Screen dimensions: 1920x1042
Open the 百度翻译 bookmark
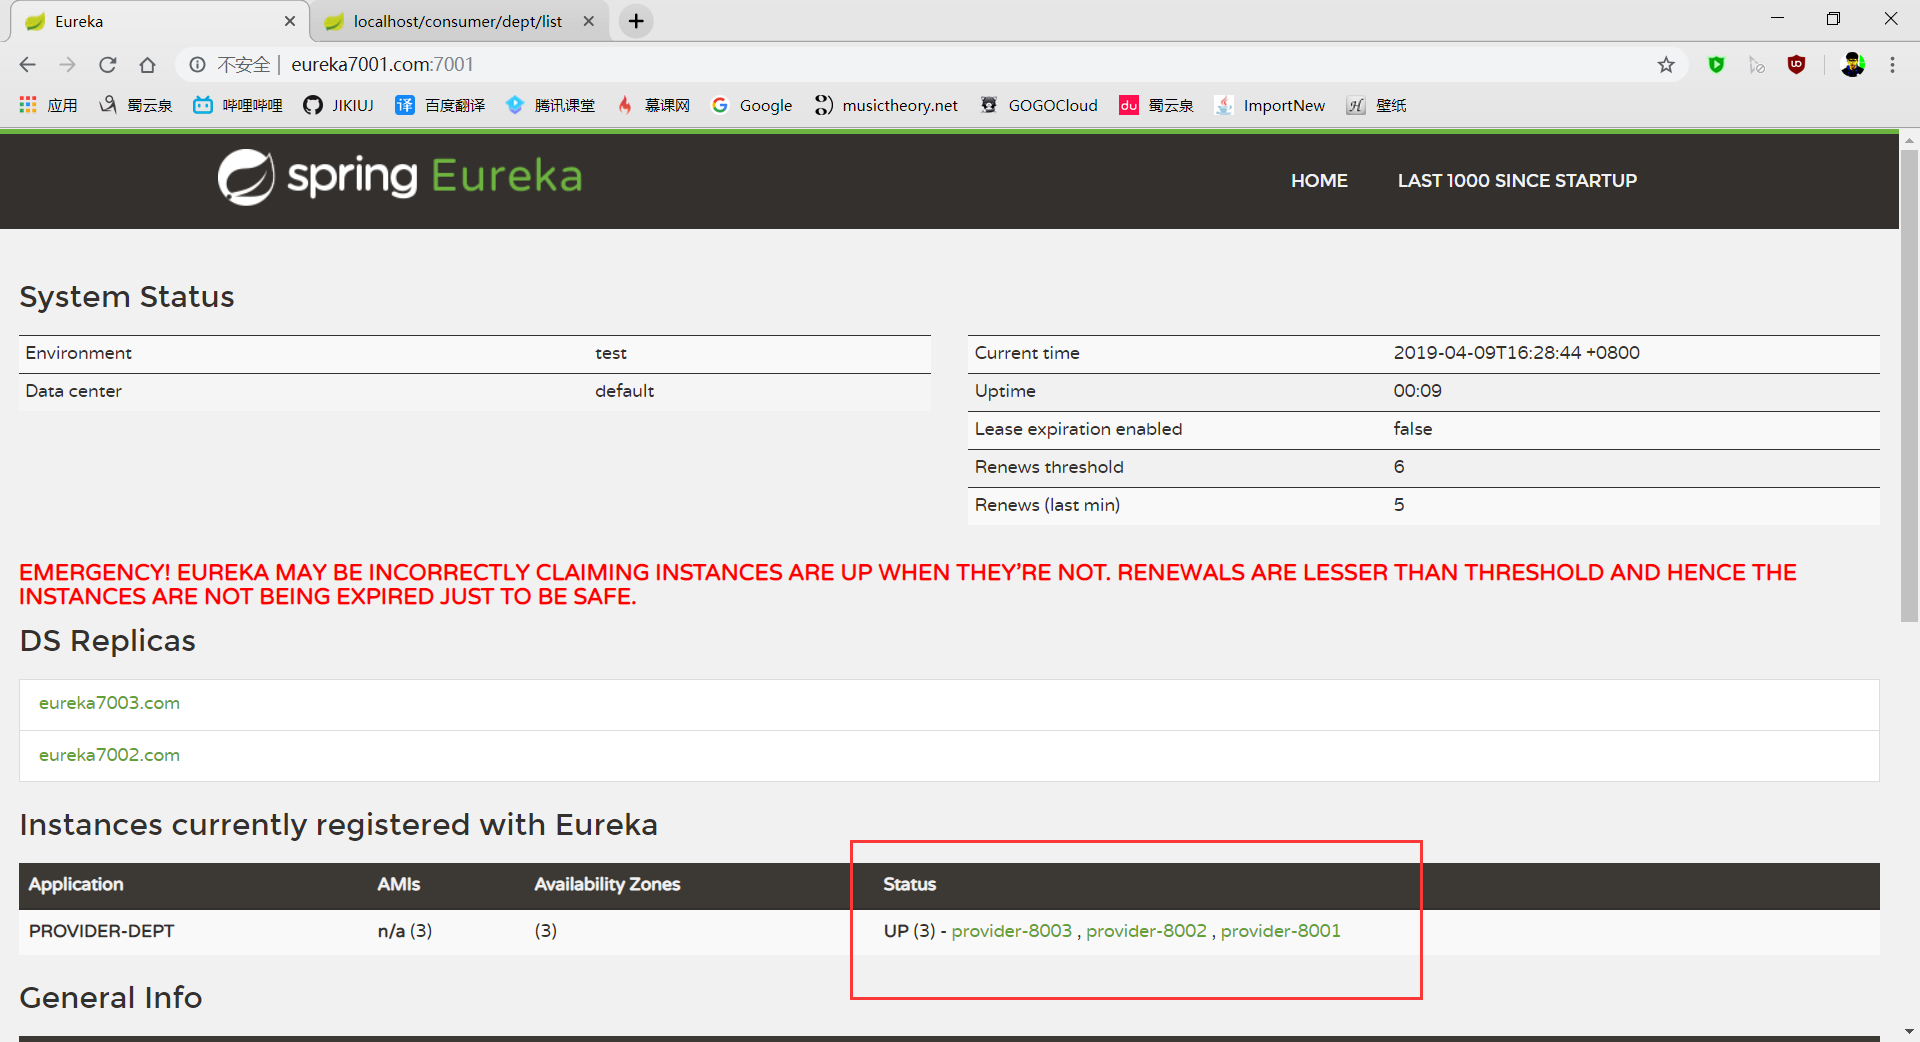pos(441,105)
